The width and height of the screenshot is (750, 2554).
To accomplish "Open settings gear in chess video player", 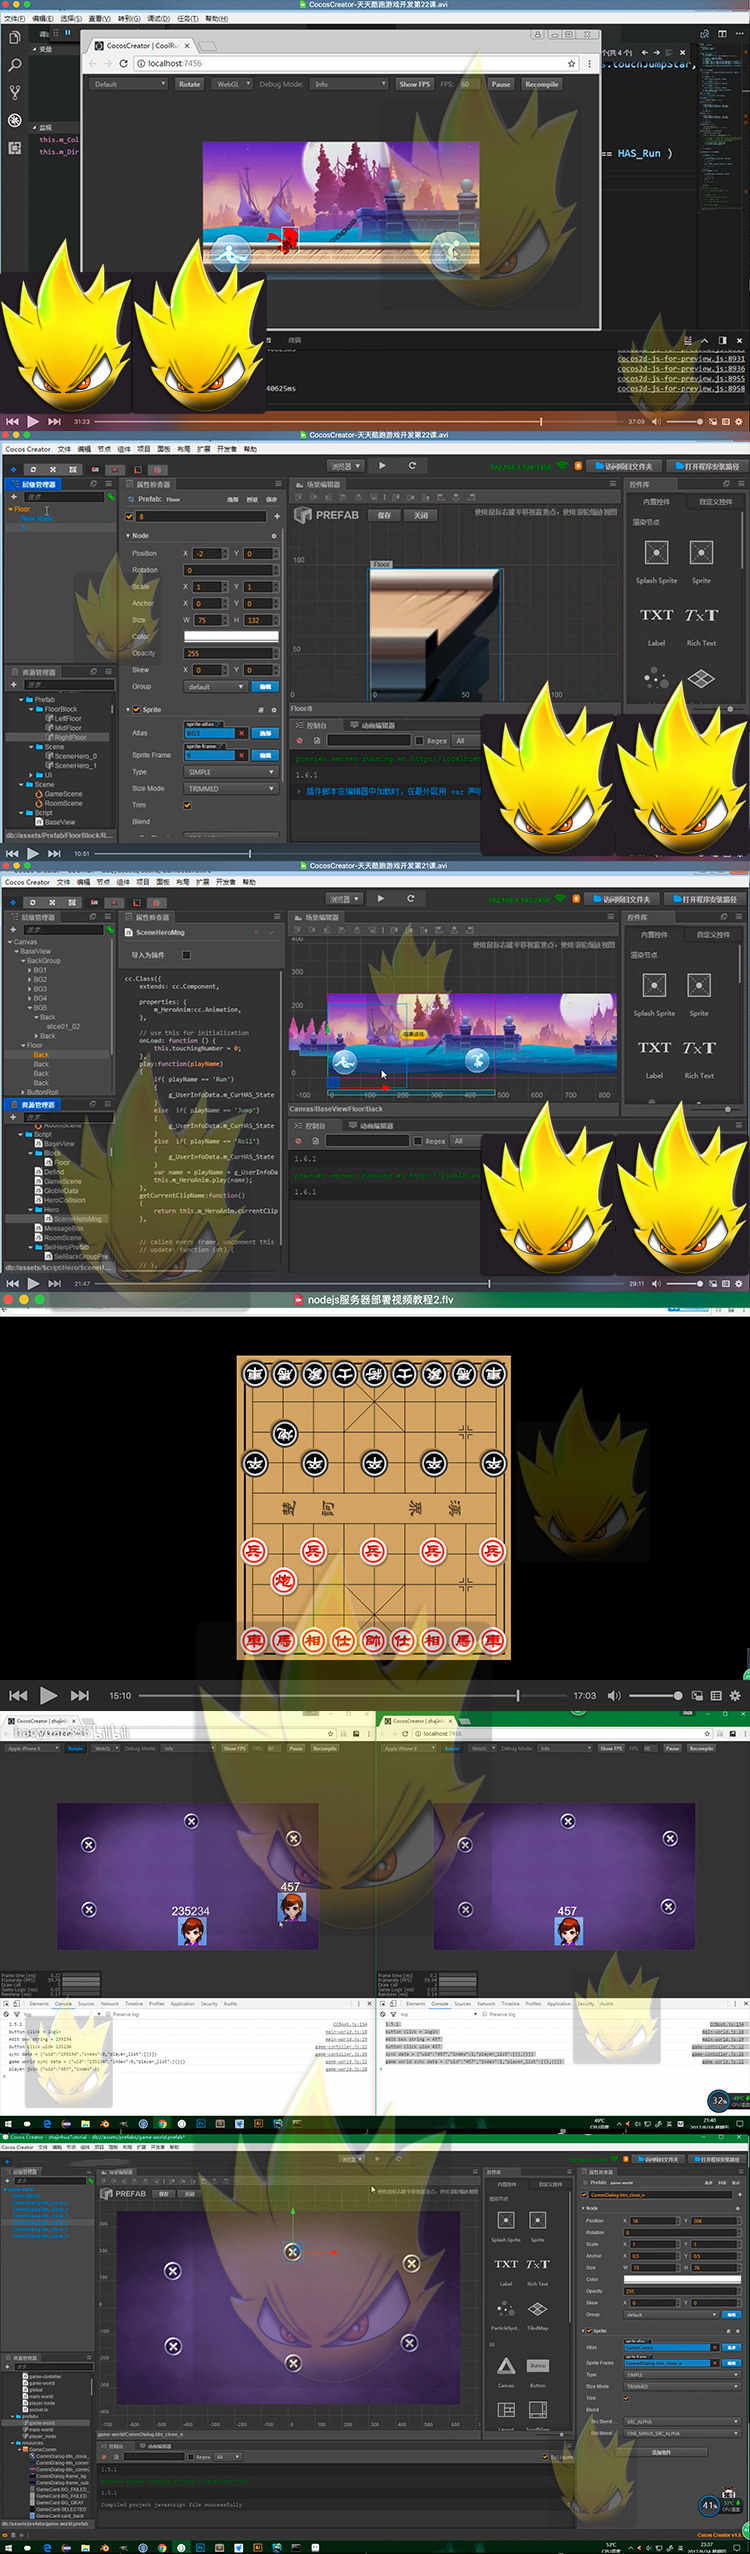I will pos(735,1695).
